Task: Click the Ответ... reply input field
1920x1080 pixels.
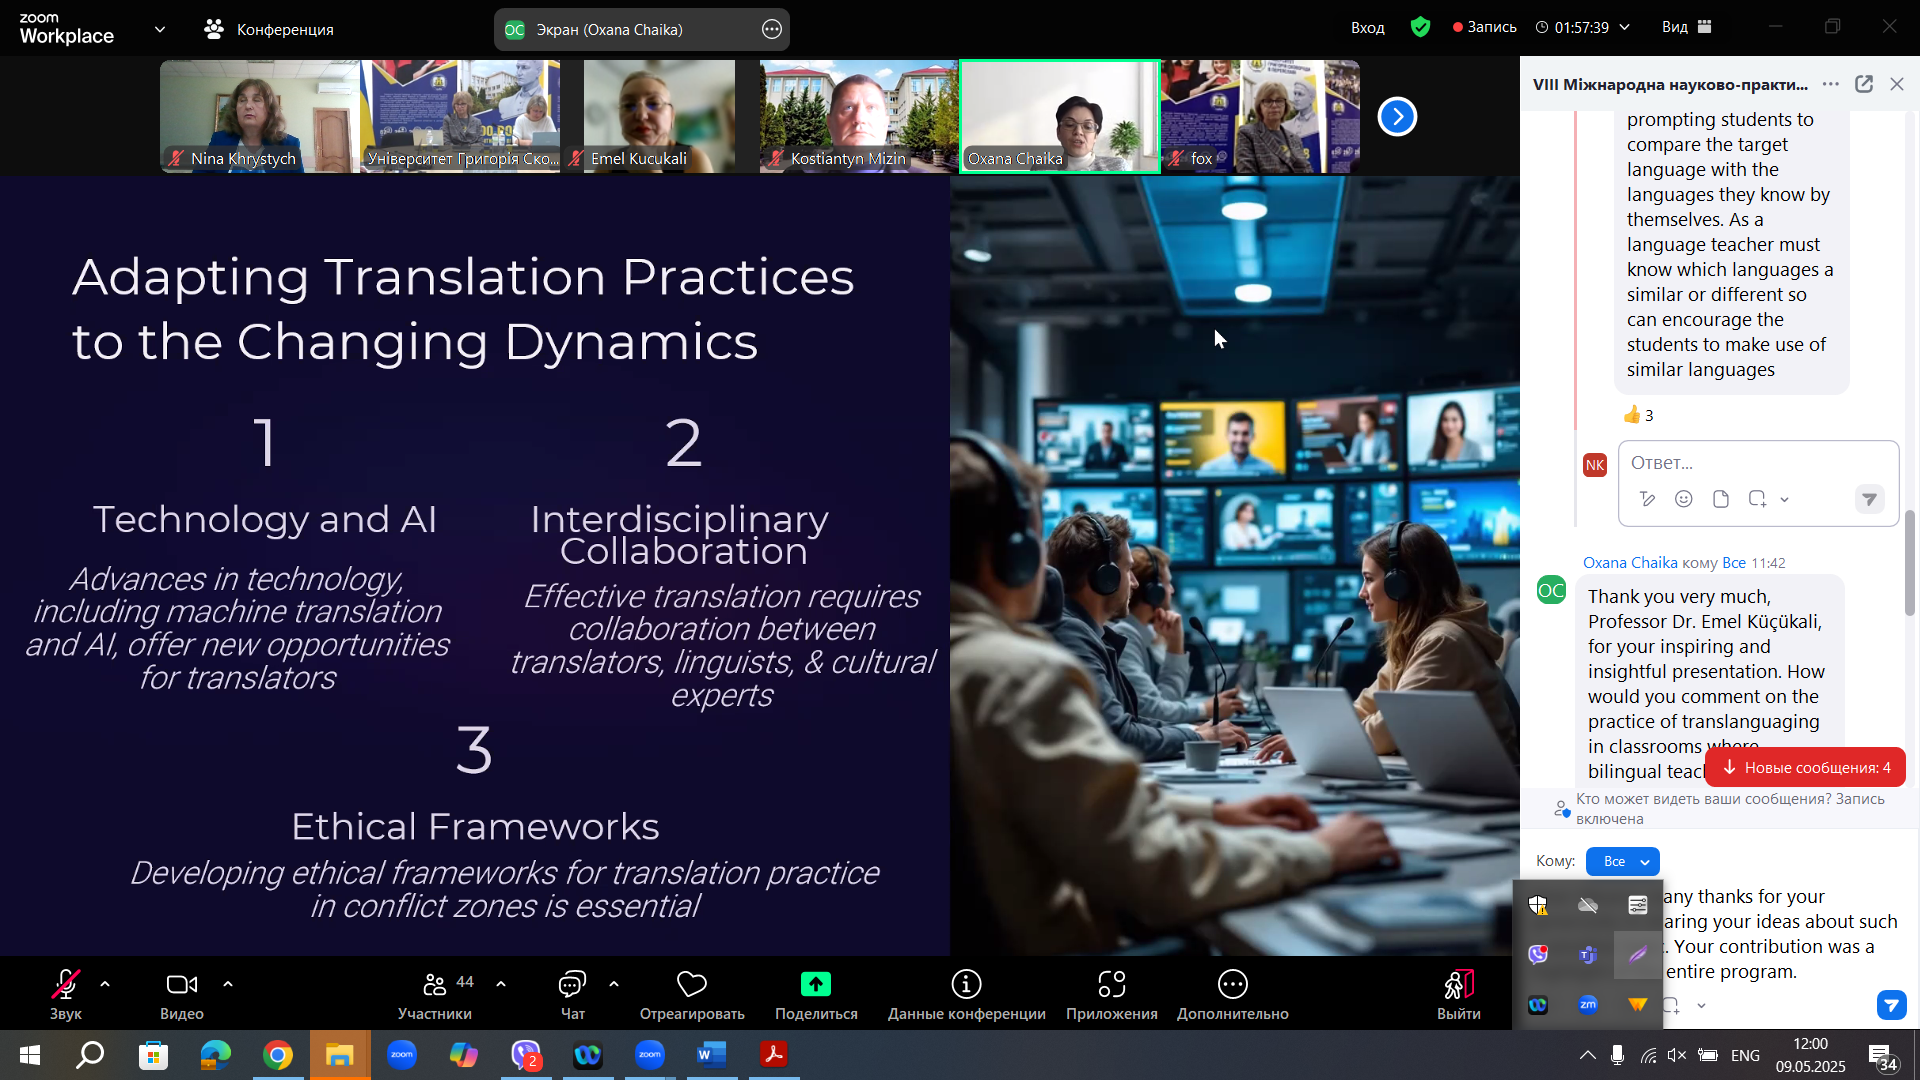Action: (x=1757, y=463)
